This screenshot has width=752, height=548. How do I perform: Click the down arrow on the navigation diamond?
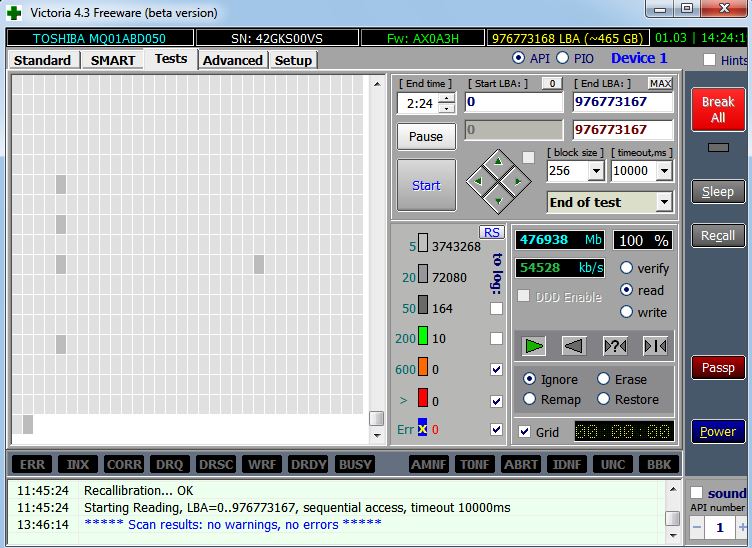pos(498,201)
